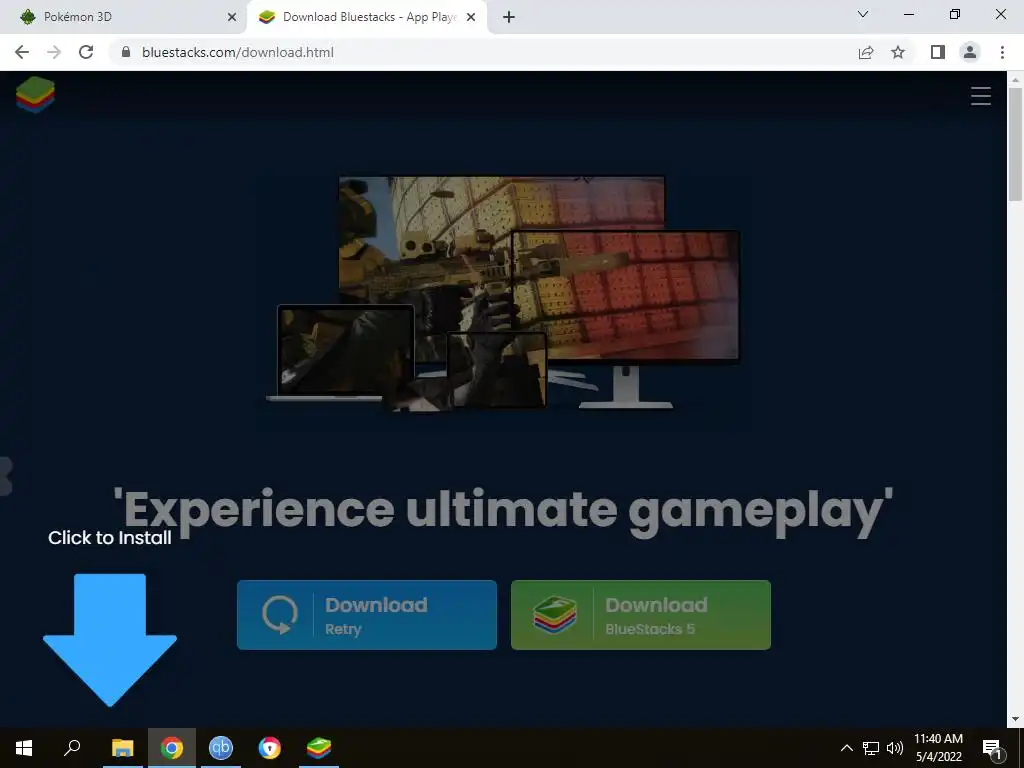Open the Chrome profile menu
1024x768 pixels.
(970, 52)
